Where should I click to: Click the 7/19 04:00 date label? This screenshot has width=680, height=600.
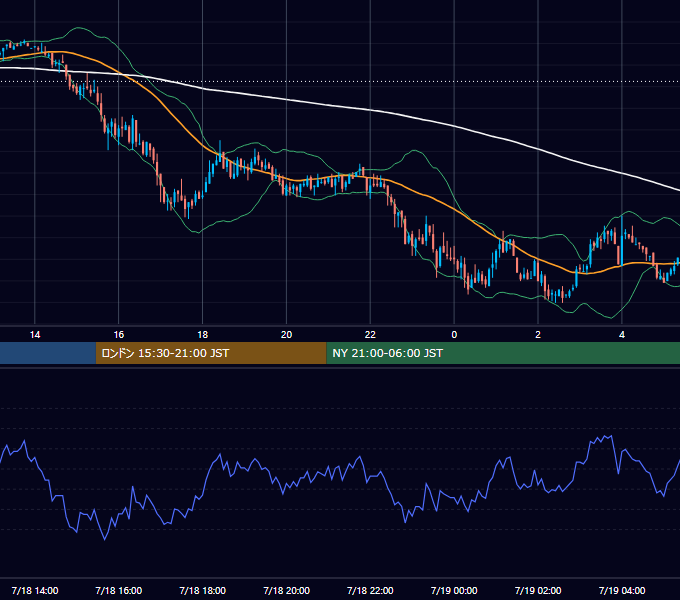622,590
